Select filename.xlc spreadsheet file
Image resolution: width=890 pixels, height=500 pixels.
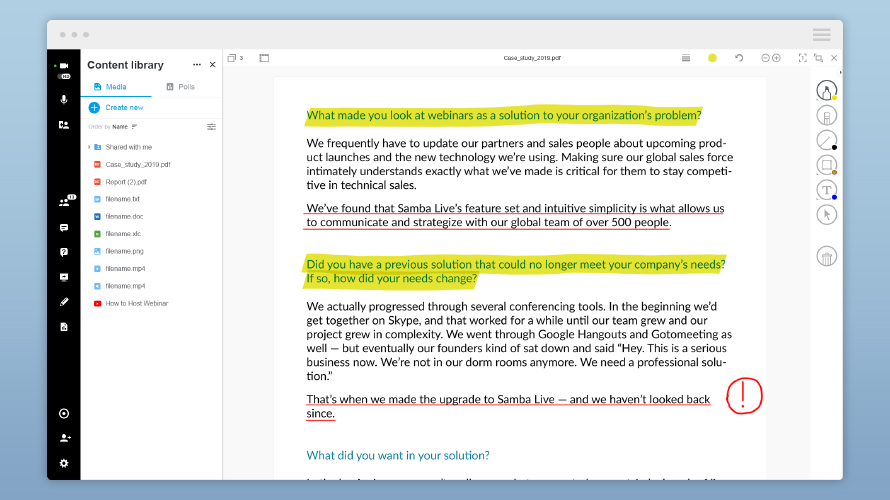point(117,234)
